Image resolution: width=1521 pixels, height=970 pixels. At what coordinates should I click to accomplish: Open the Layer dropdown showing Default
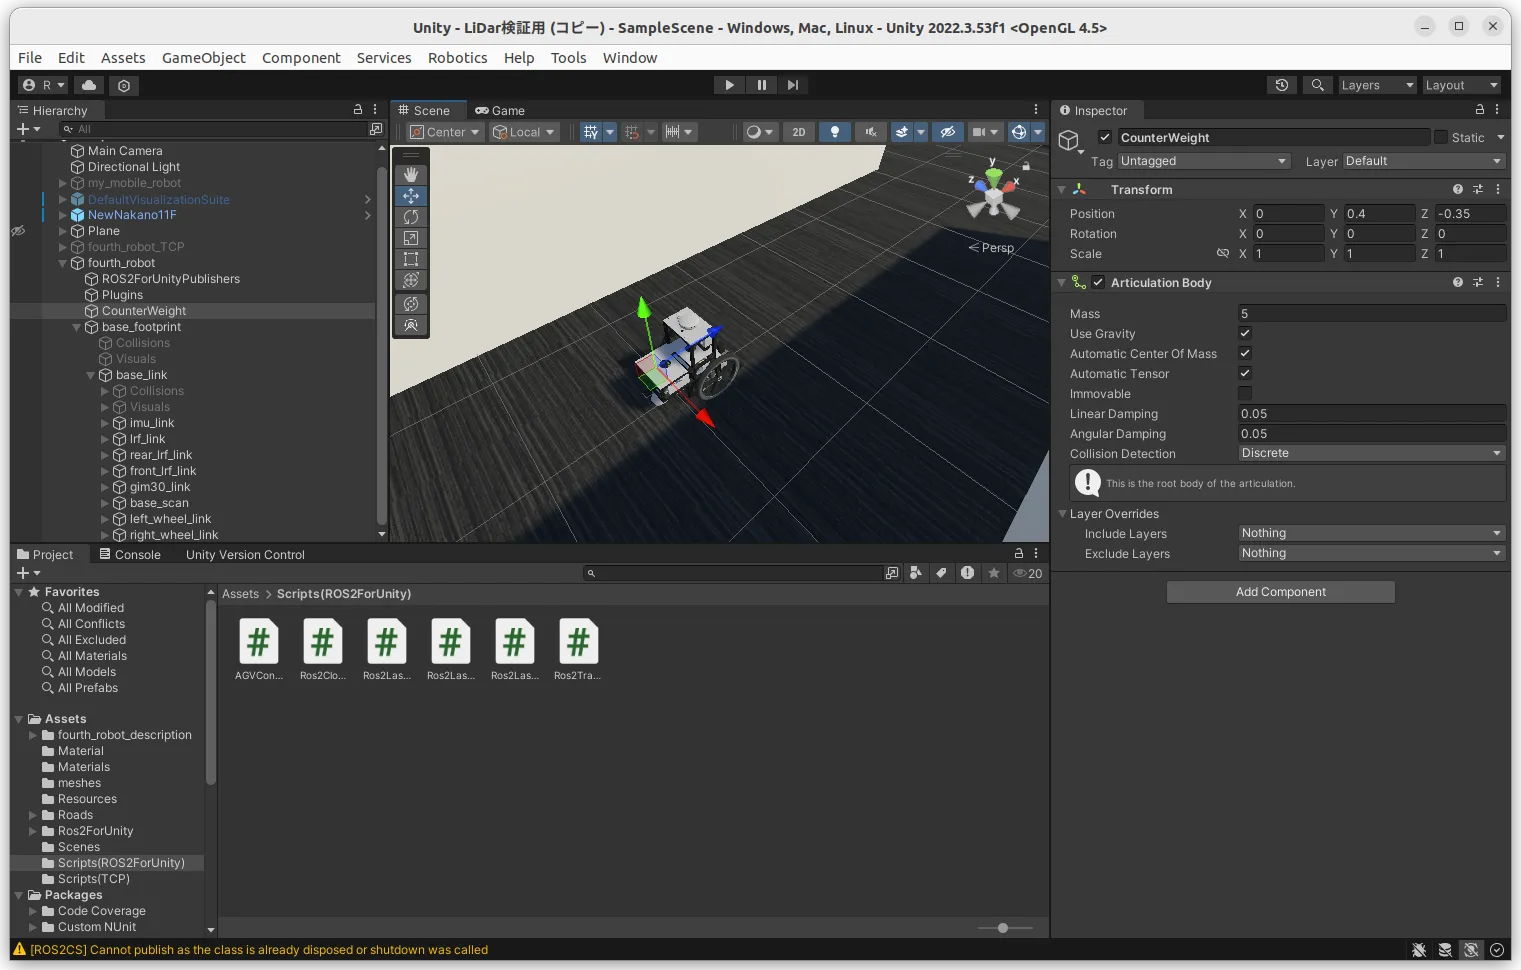coord(1424,161)
